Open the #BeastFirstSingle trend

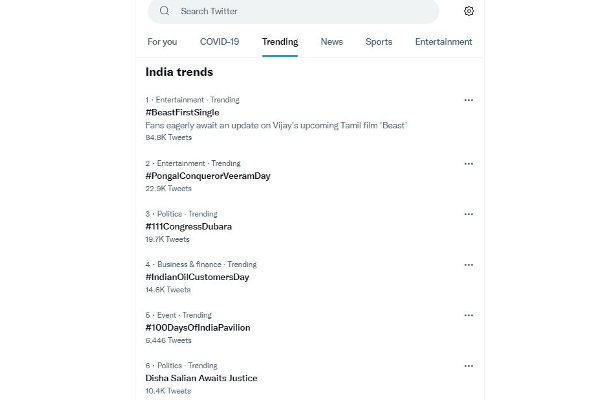(x=182, y=113)
